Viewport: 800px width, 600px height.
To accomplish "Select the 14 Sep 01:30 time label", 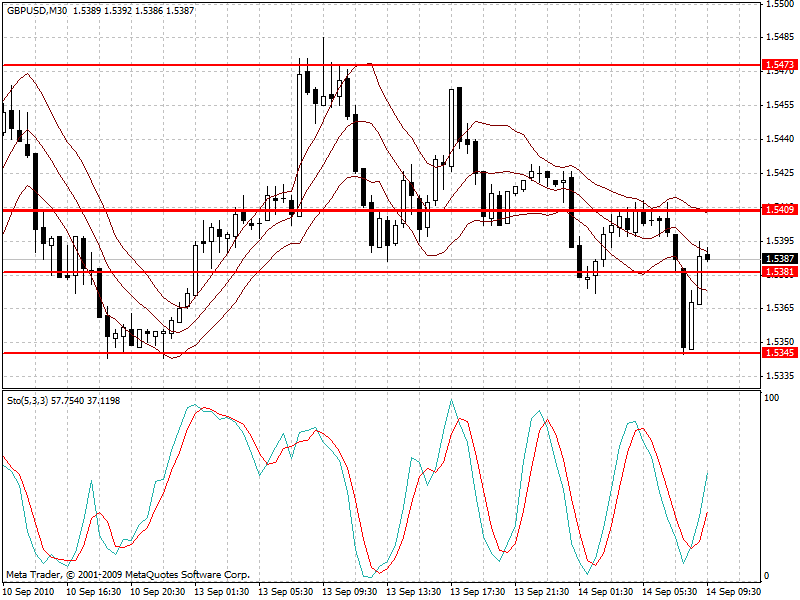I will [x=606, y=592].
